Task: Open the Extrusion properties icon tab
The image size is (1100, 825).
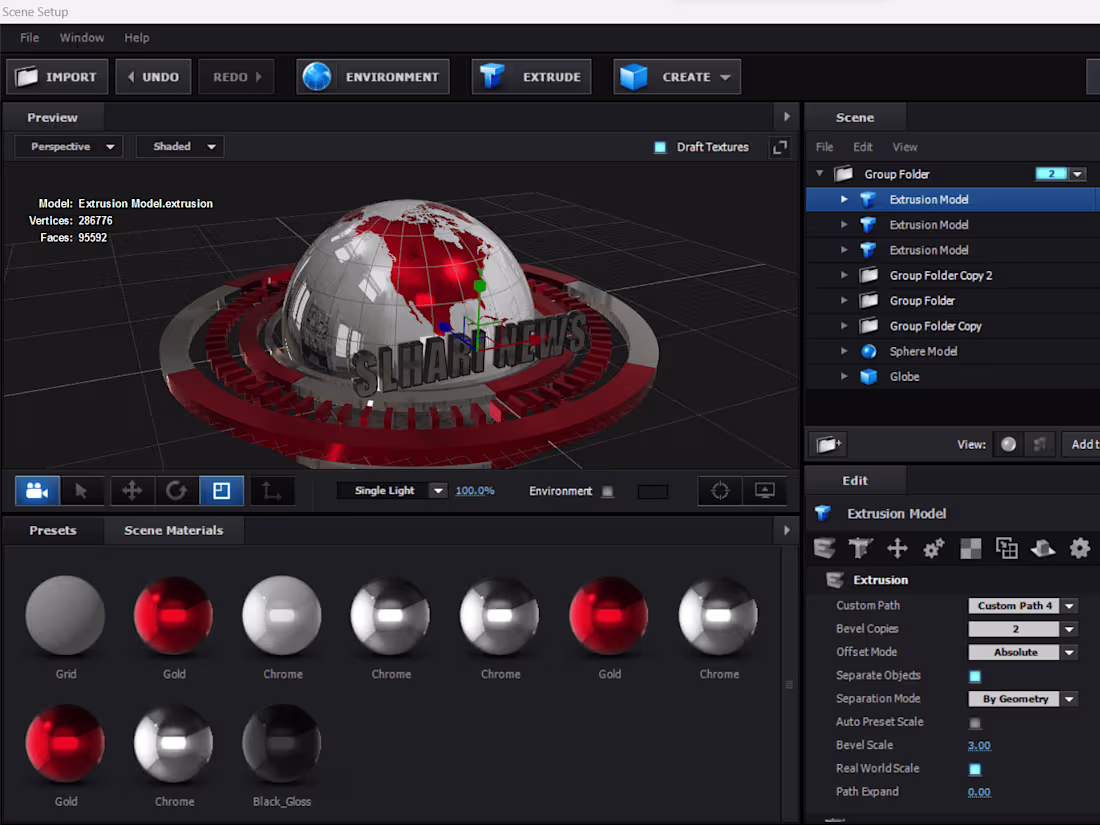Action: point(824,548)
